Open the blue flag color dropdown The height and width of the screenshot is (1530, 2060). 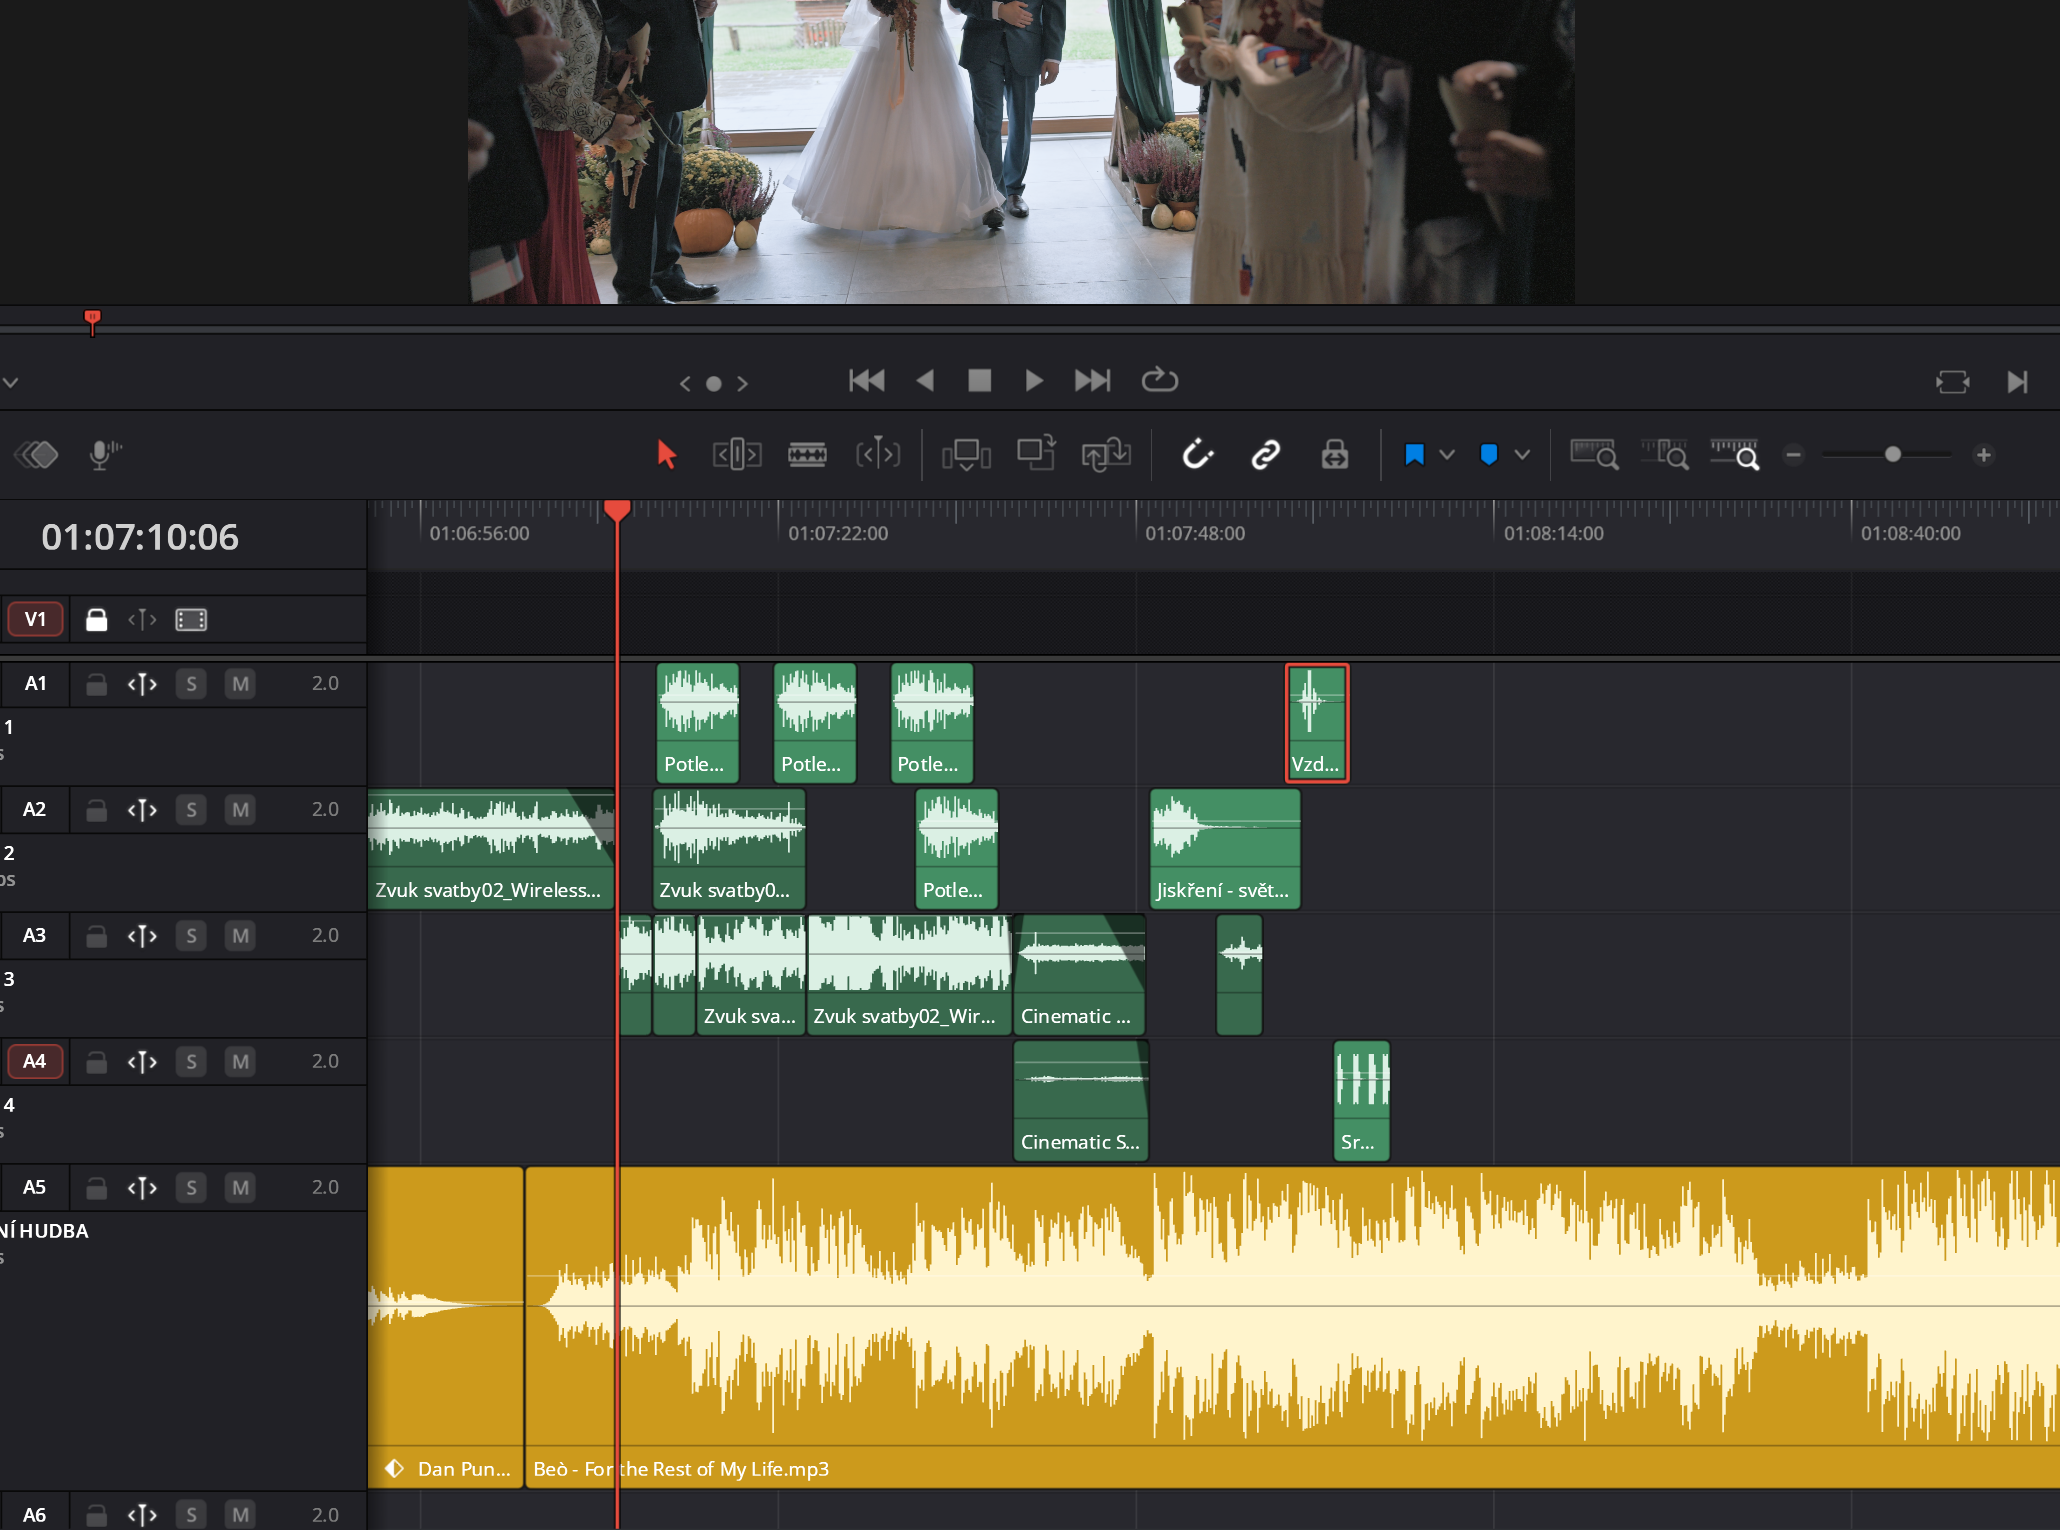[1447, 455]
